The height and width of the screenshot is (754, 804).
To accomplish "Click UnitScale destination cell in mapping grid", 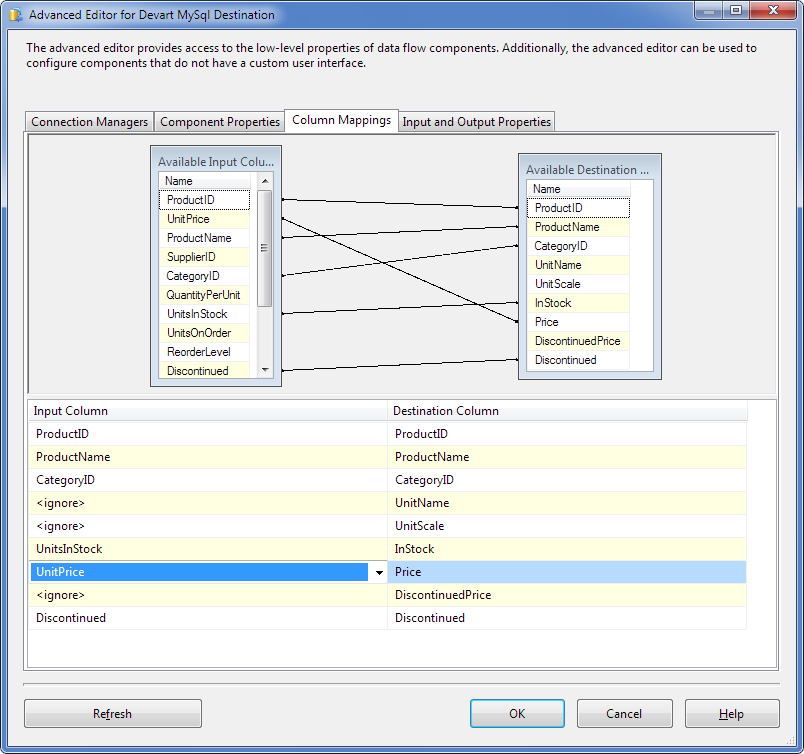I will (567, 526).
